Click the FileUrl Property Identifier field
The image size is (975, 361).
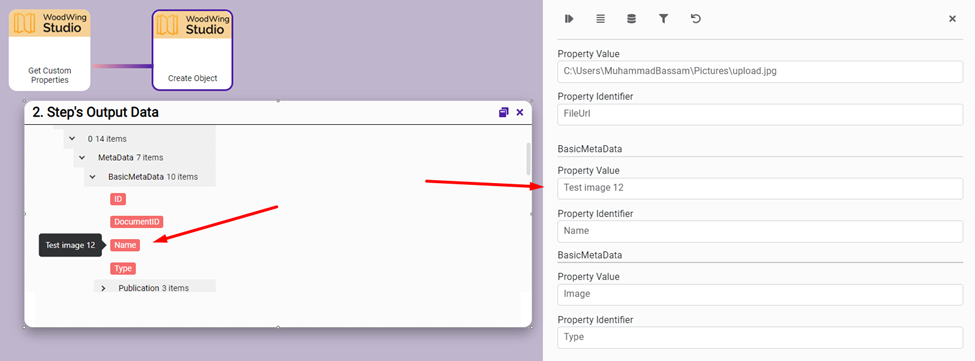click(760, 114)
